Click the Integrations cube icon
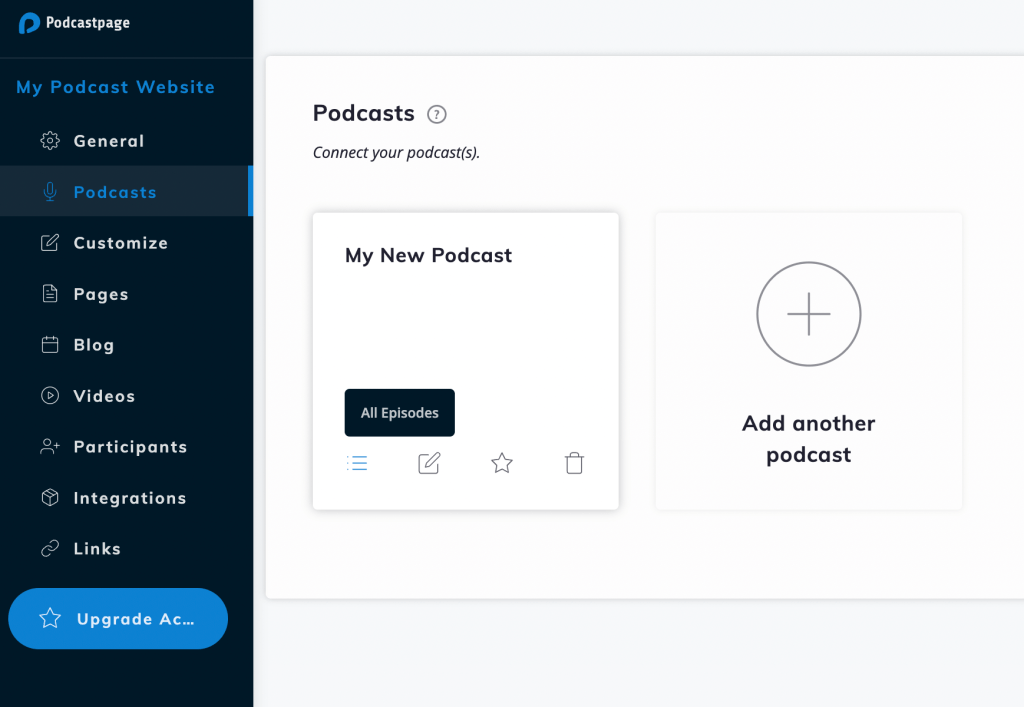The width and height of the screenshot is (1024, 707). tap(48, 497)
